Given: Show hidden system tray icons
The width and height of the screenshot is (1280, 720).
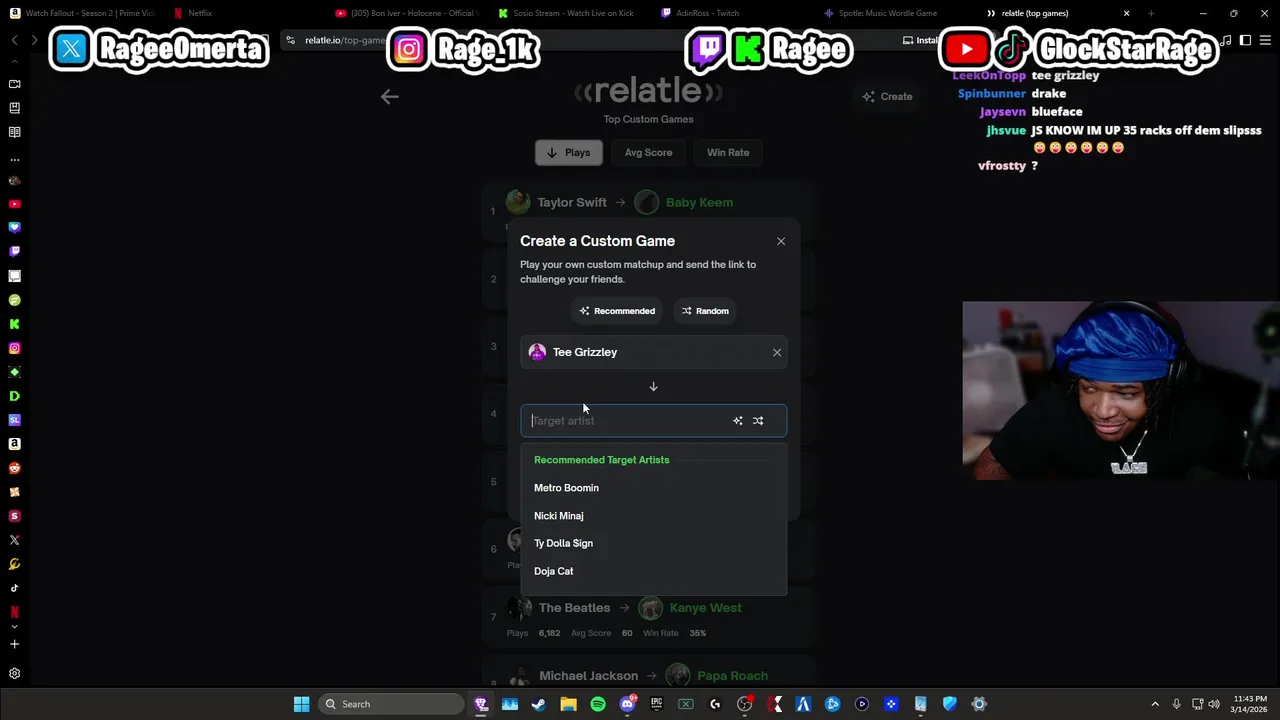Looking at the screenshot, I should tap(1155, 704).
